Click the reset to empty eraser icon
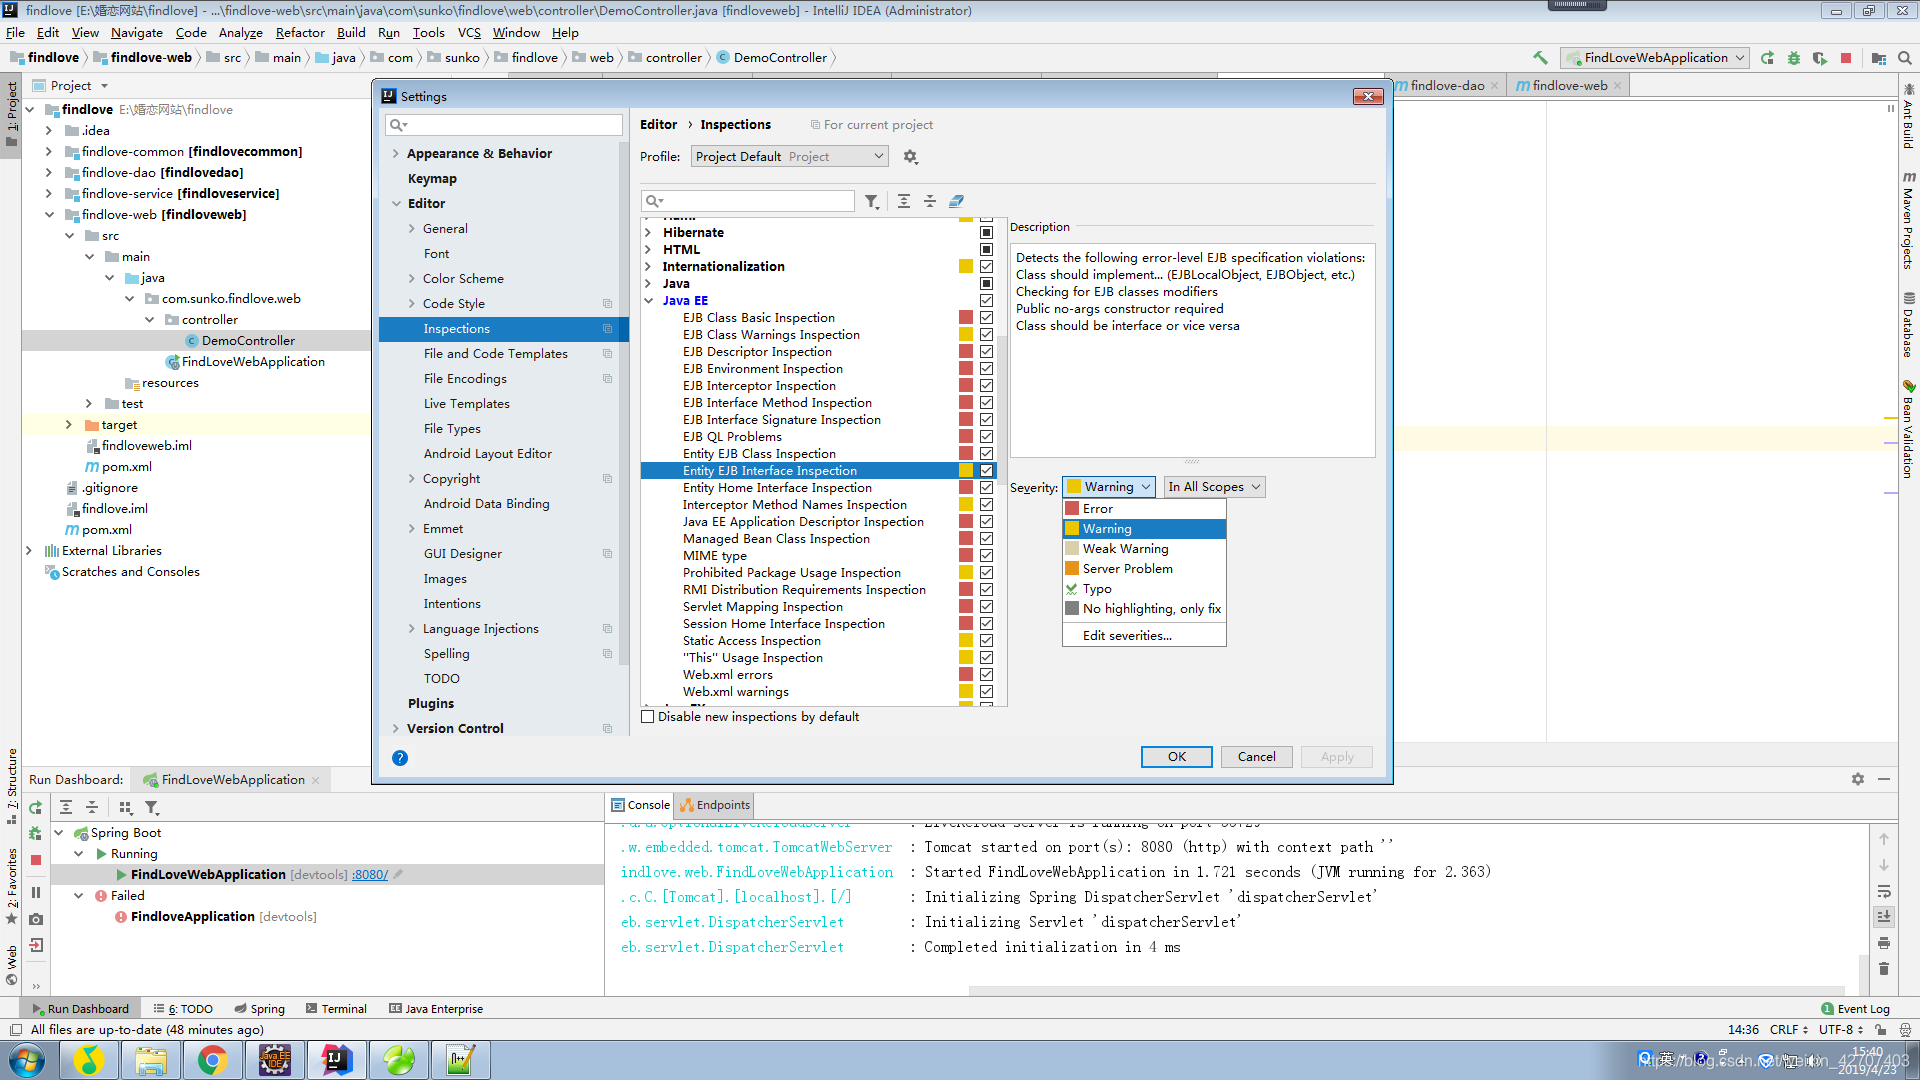Screen dimensions: 1920x1080 coord(956,201)
